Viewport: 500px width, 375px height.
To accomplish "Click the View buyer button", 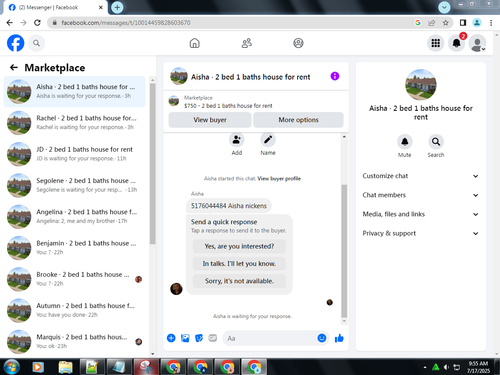I will tap(210, 120).
